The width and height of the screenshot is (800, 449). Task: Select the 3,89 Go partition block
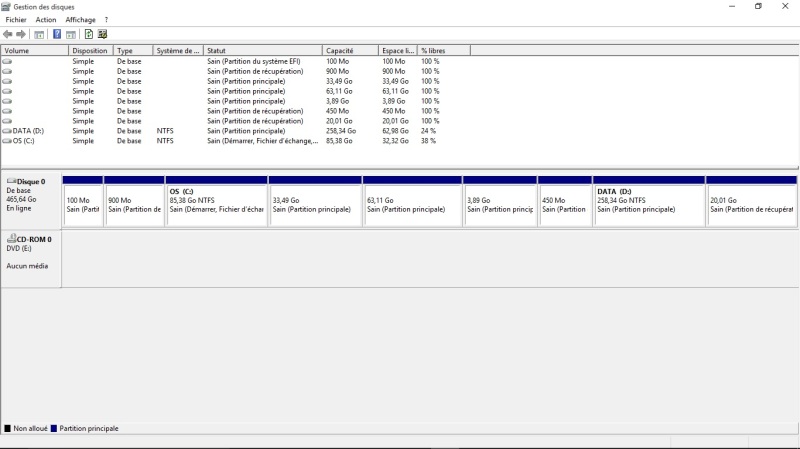499,201
